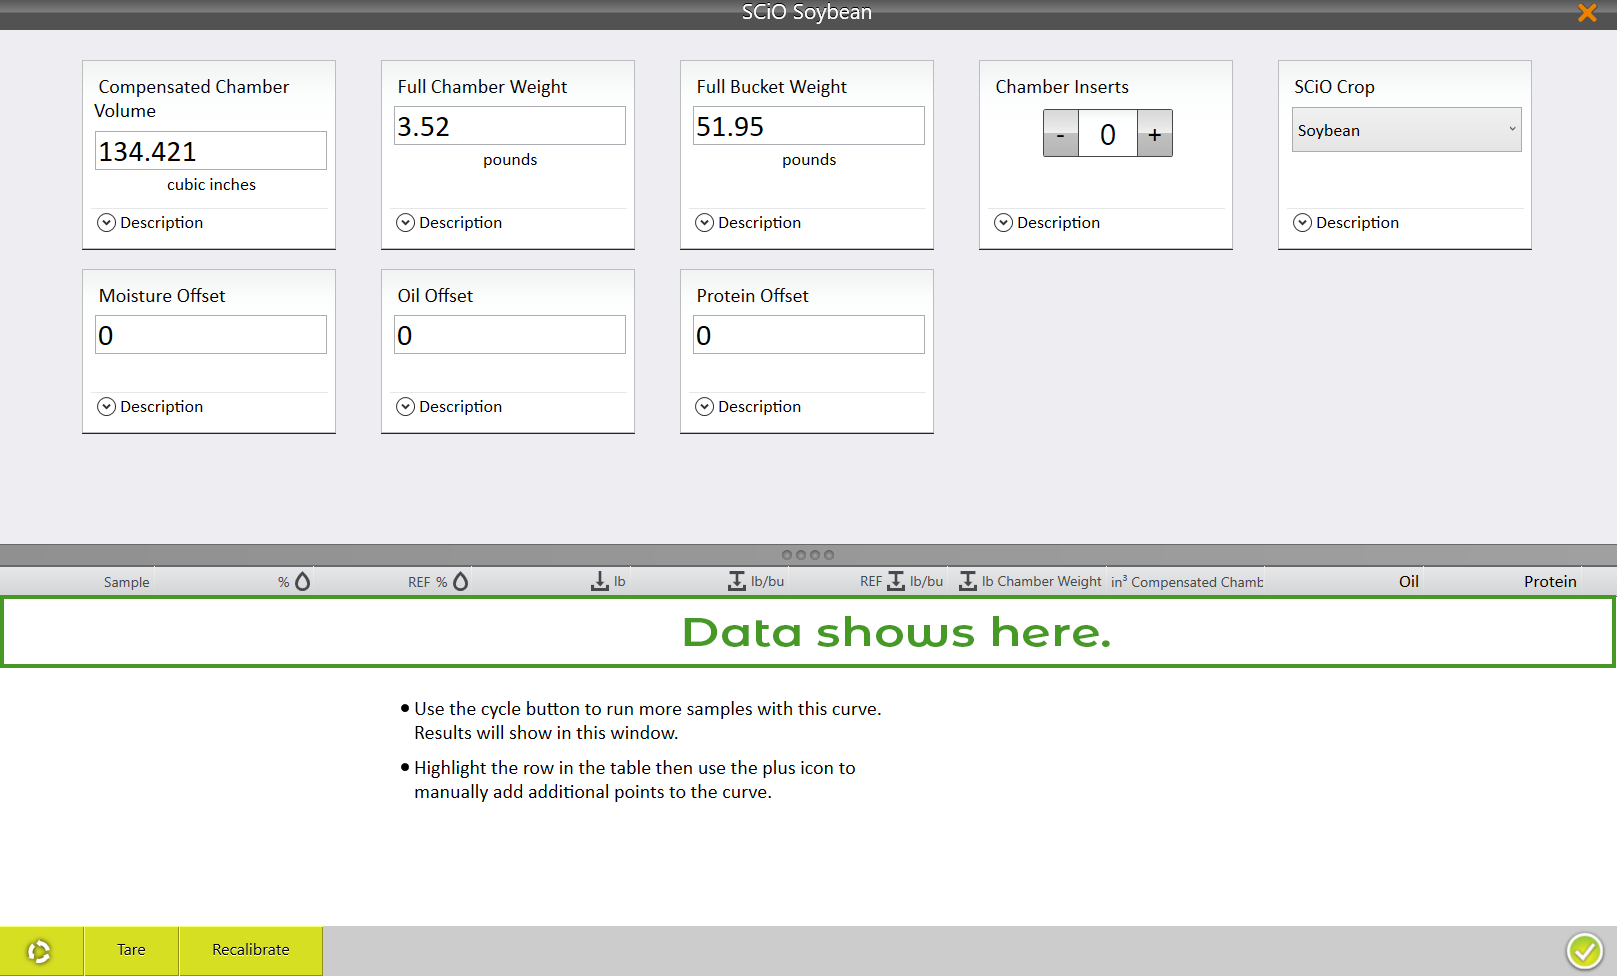Close the SCiO Soybean window
This screenshot has height=976, width=1617.
point(1587,13)
